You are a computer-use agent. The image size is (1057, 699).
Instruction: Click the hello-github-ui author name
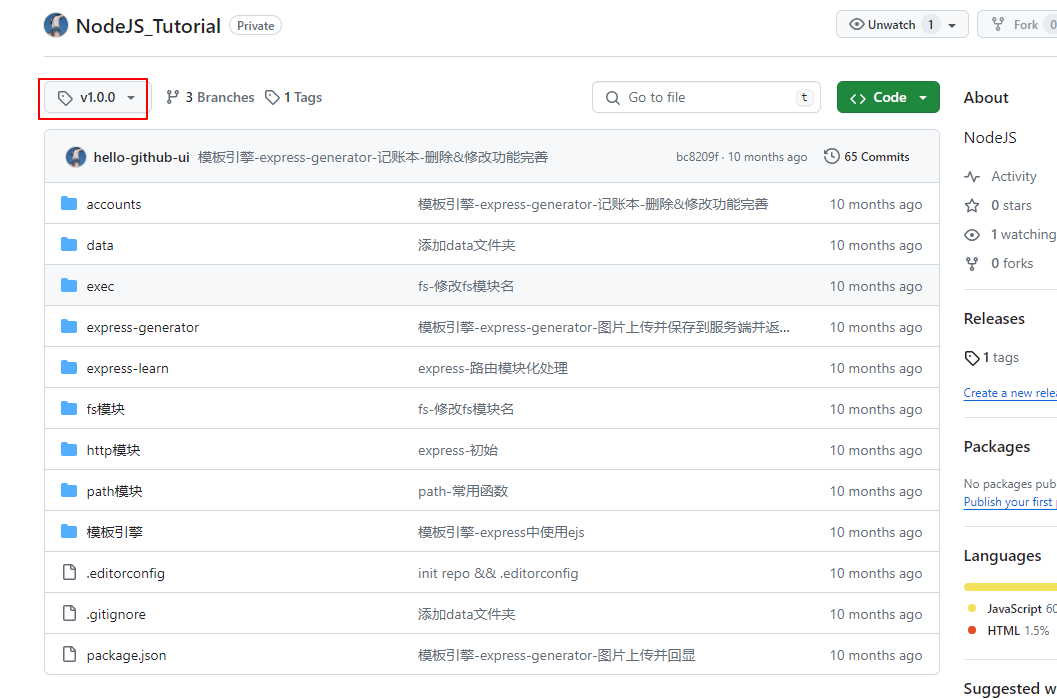click(142, 157)
